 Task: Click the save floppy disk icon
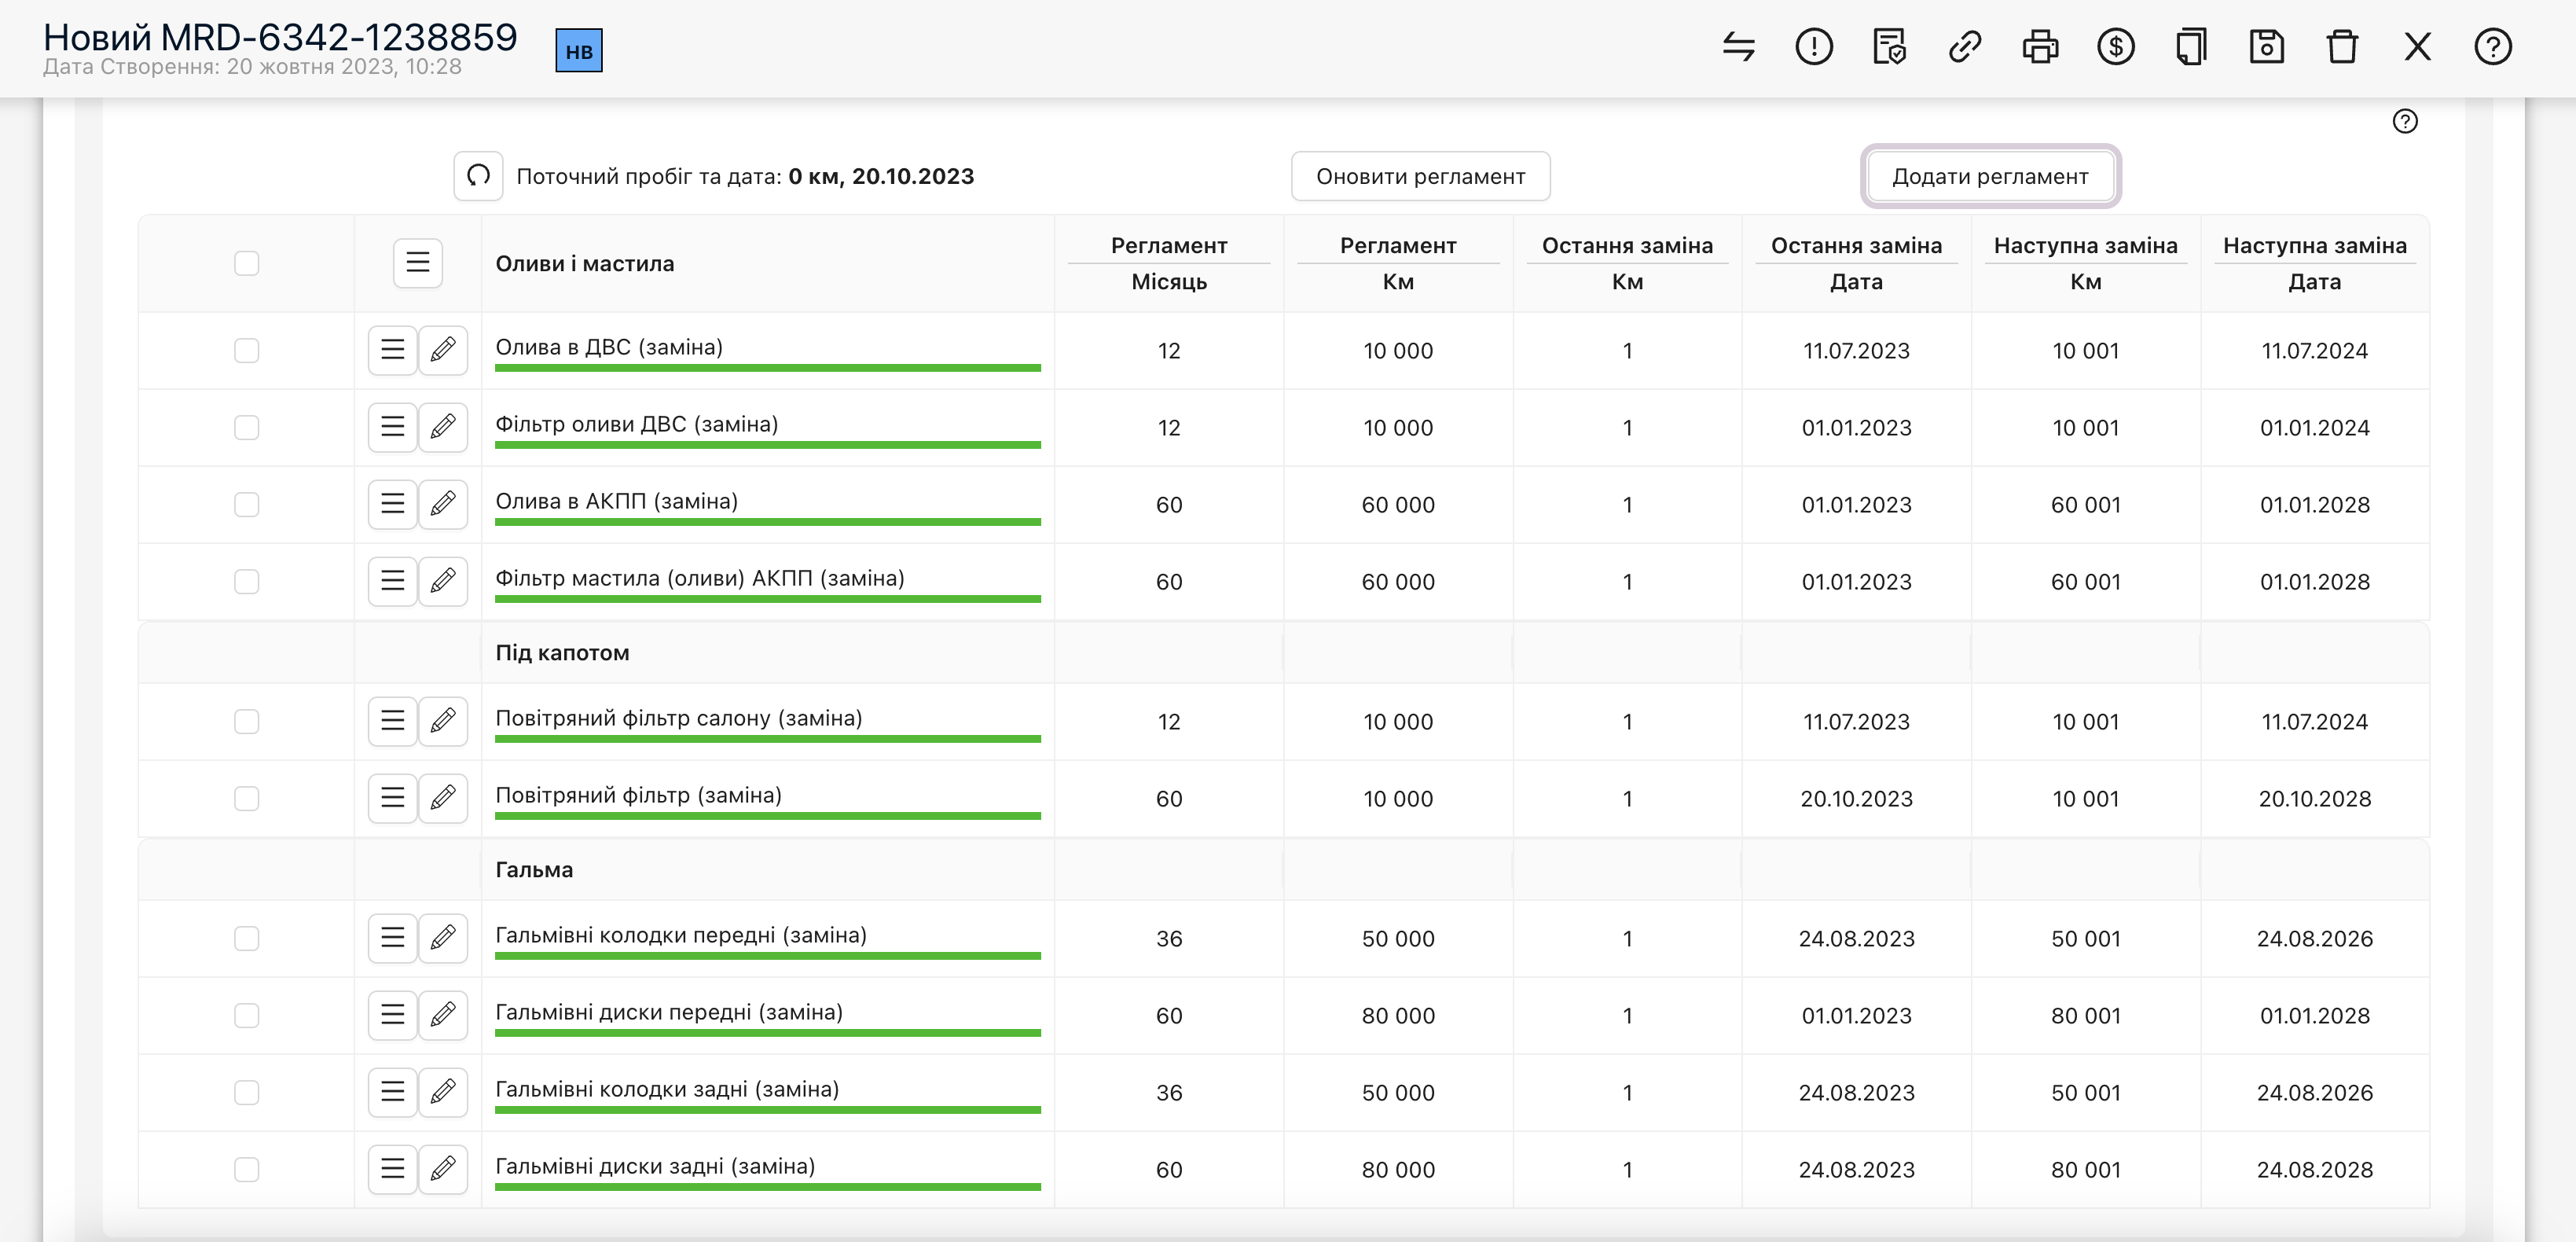pos(2266,47)
